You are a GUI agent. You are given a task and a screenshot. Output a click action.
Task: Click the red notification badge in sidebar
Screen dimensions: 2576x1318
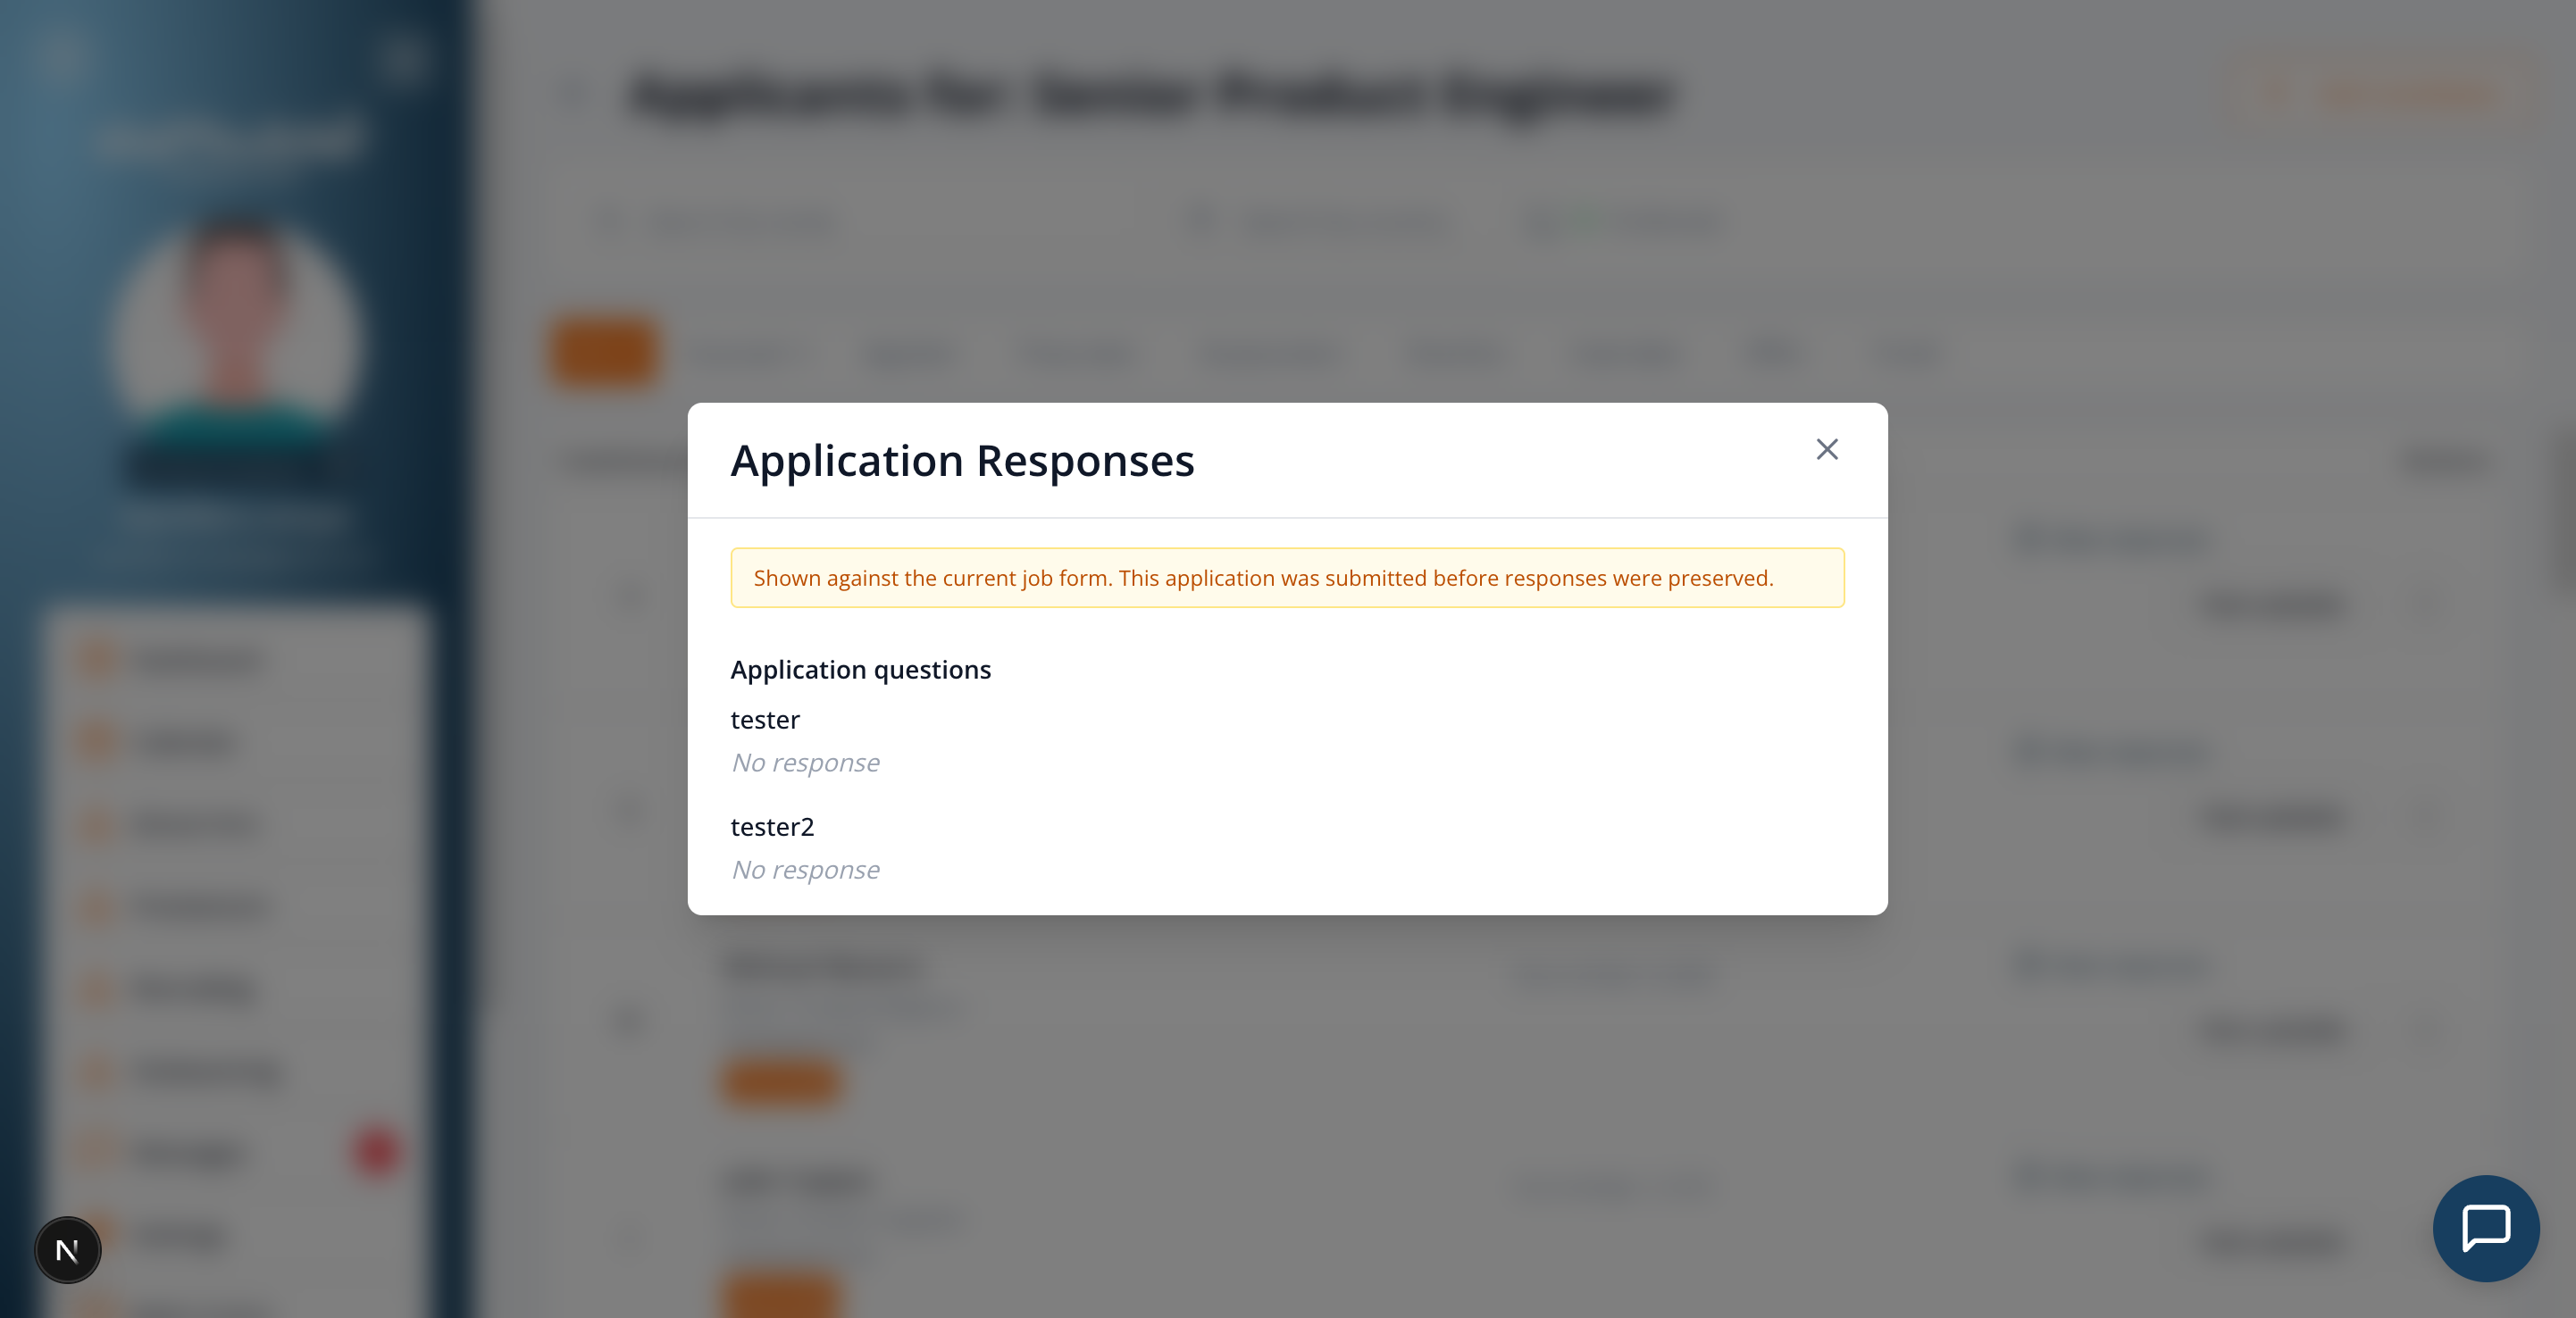(377, 1151)
